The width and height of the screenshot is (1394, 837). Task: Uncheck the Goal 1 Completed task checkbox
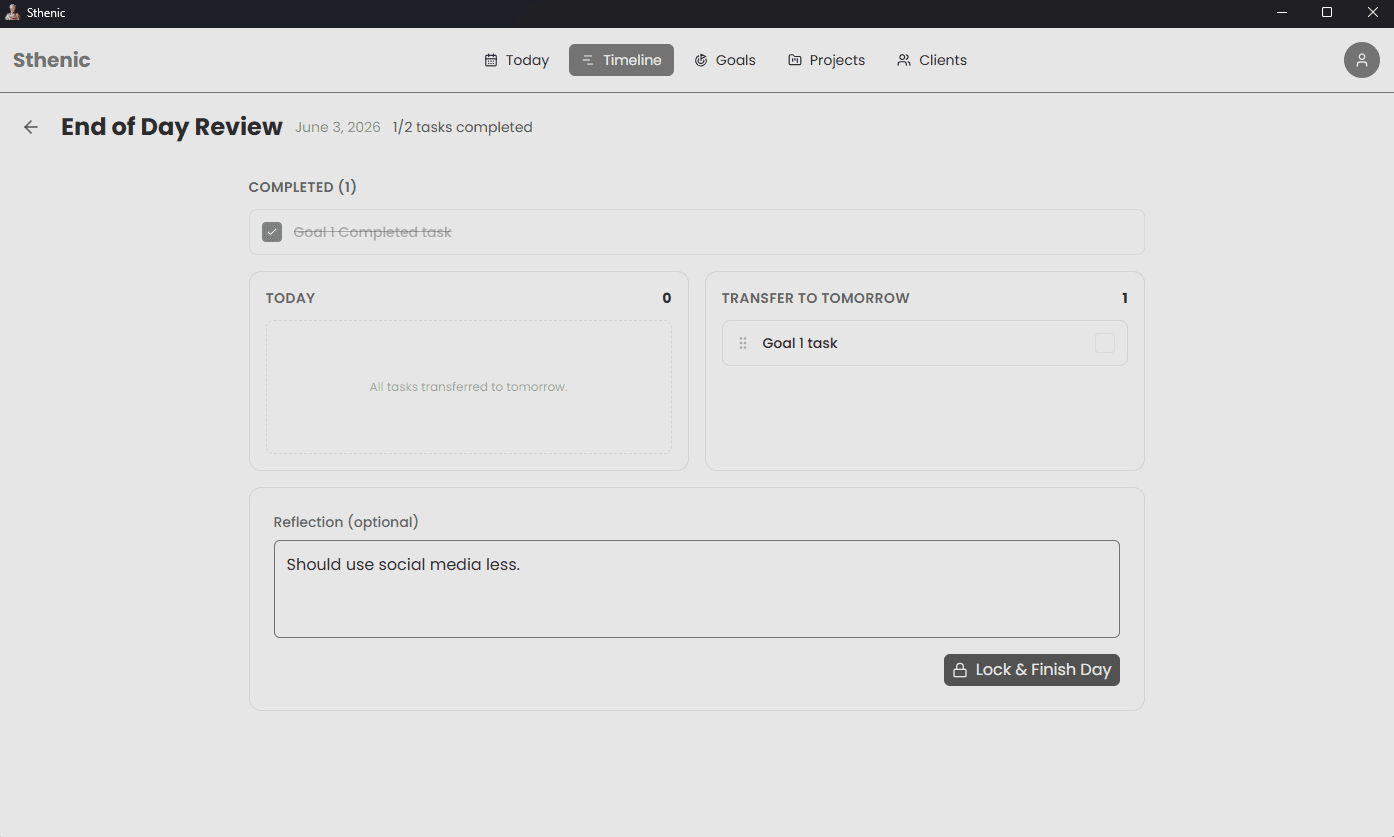(272, 232)
